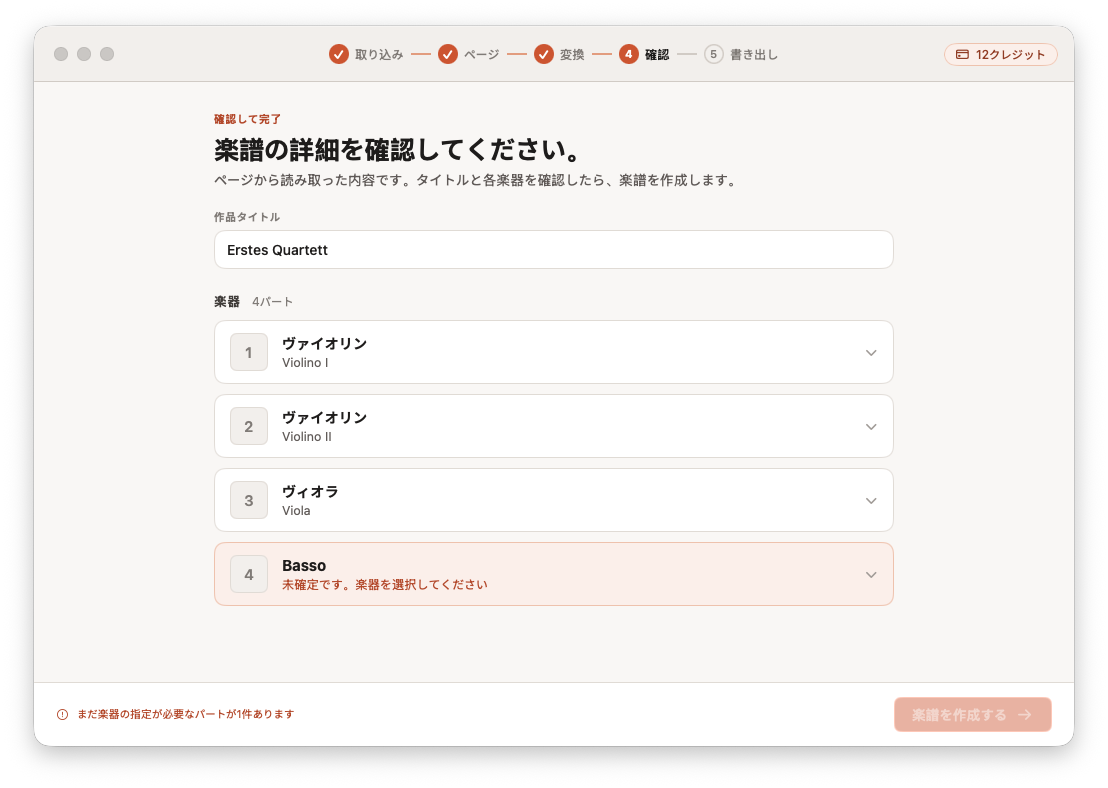Expand the Violino I instrument chevron

tap(871, 353)
